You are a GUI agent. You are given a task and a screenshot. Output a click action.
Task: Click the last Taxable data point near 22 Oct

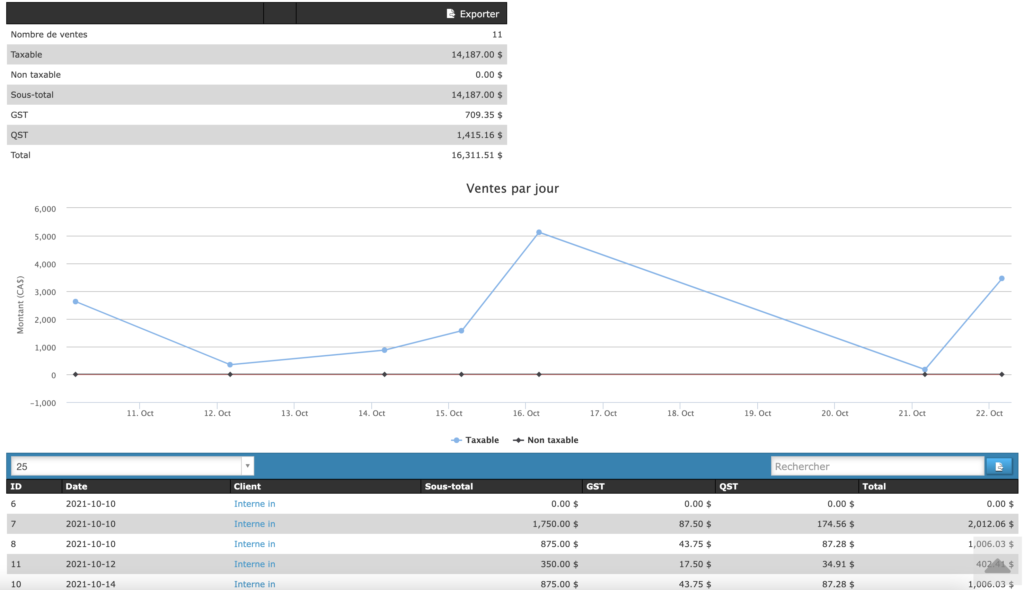click(x=1001, y=279)
